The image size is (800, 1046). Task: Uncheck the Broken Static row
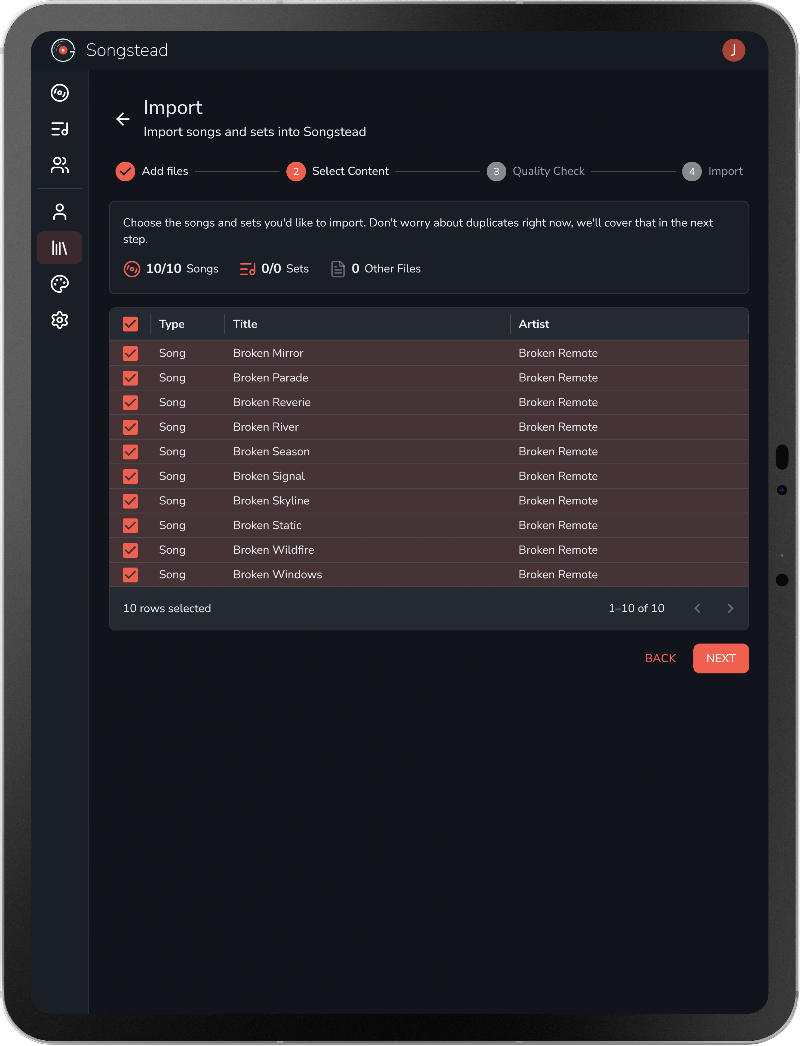pos(130,526)
